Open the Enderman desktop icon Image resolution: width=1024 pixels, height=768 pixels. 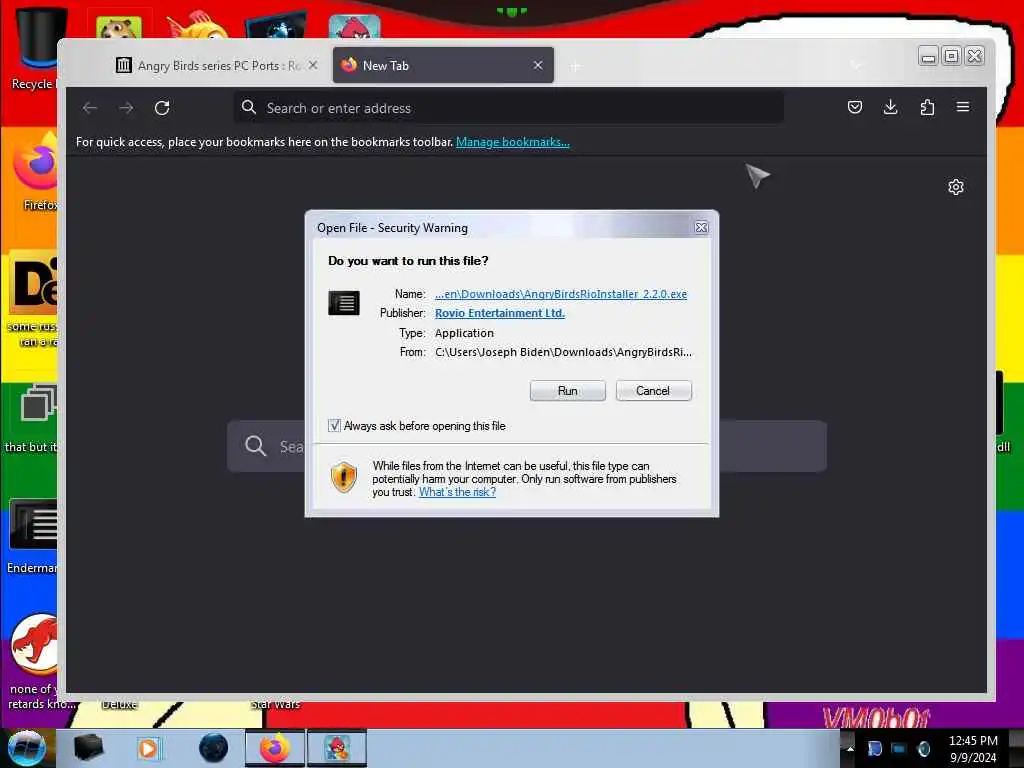click(33, 537)
